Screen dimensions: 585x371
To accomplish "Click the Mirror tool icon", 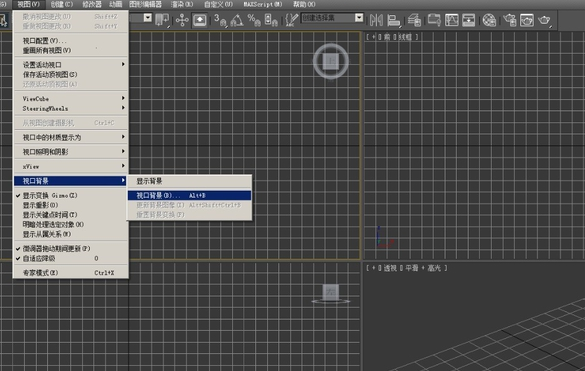I will (376, 20).
